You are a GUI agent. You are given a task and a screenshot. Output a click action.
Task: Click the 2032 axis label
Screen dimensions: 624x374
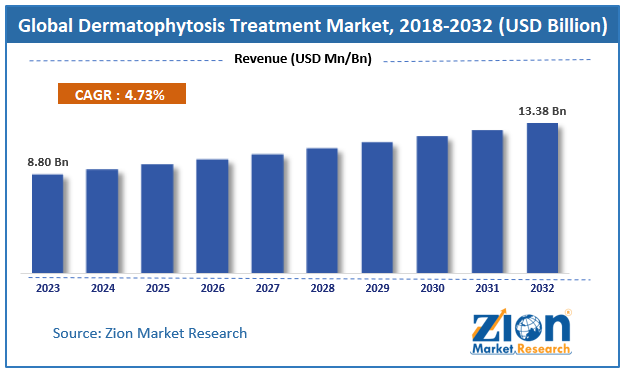point(542,288)
